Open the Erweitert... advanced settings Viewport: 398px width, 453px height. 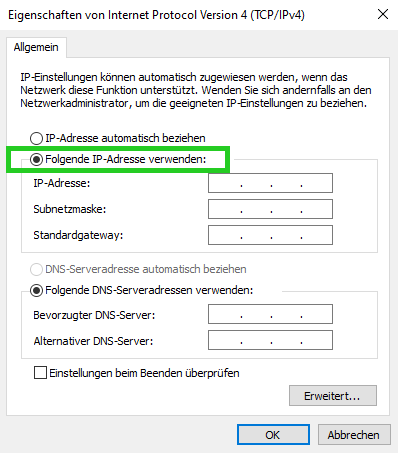[x=333, y=396]
